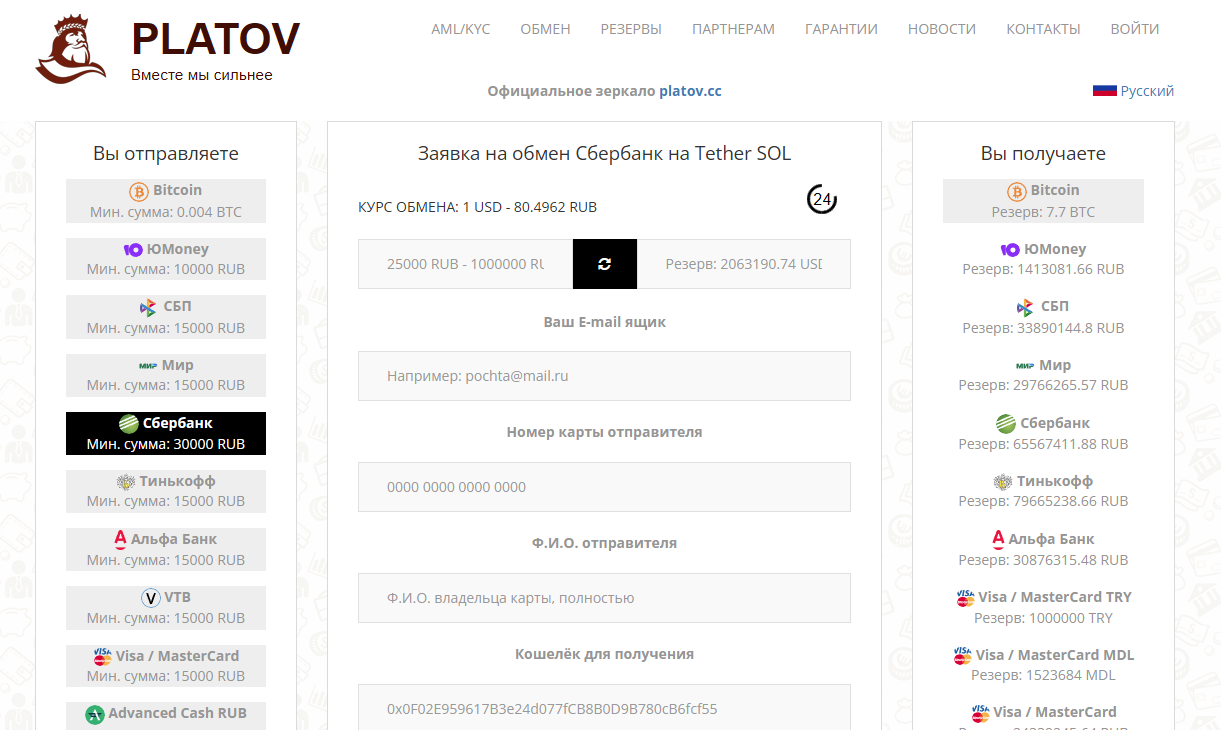Viewport: 1221px width, 730px height.
Task: Select VTB as sending method
Action: click(x=166, y=607)
